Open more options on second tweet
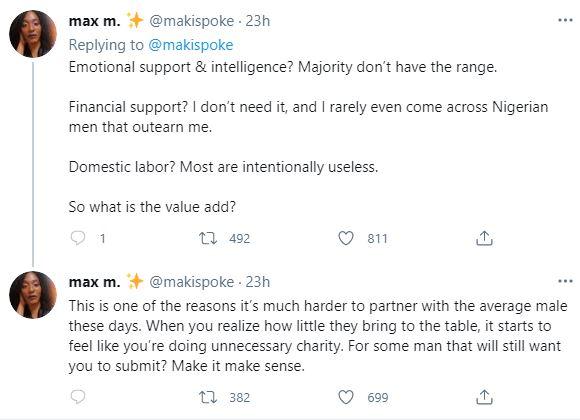This screenshot has height=420, width=580. tap(565, 282)
